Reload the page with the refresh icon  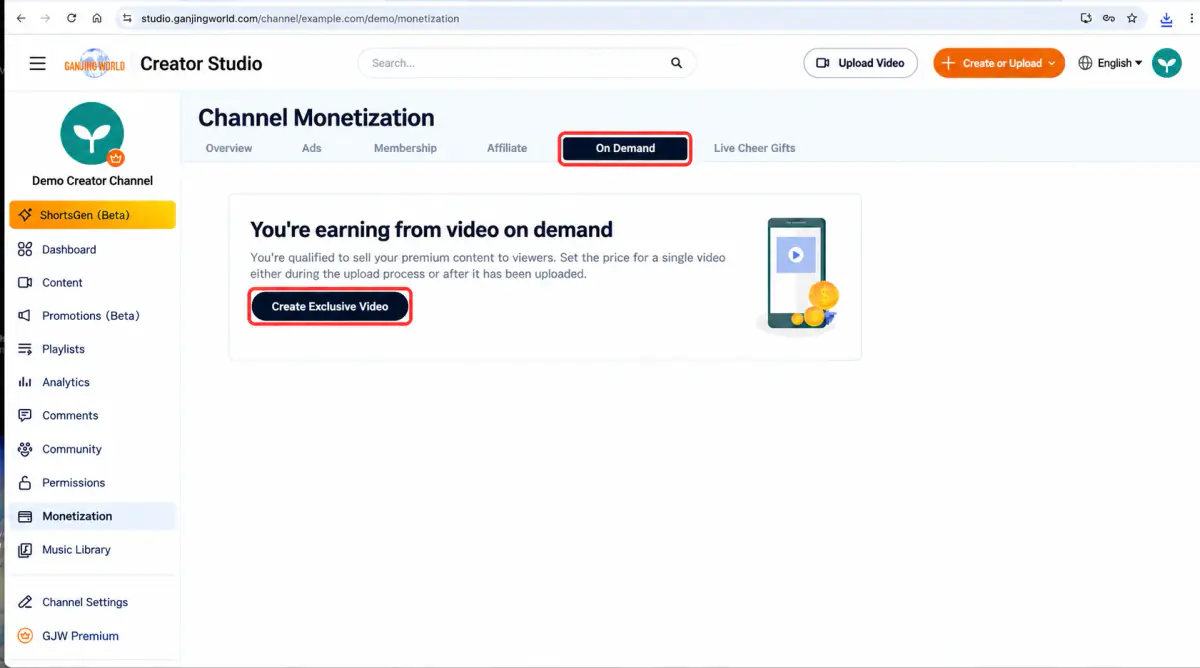pyautogui.click(x=71, y=18)
